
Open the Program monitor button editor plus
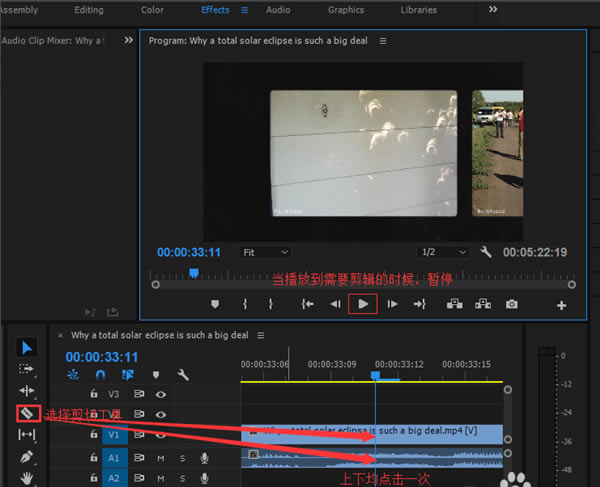561,305
